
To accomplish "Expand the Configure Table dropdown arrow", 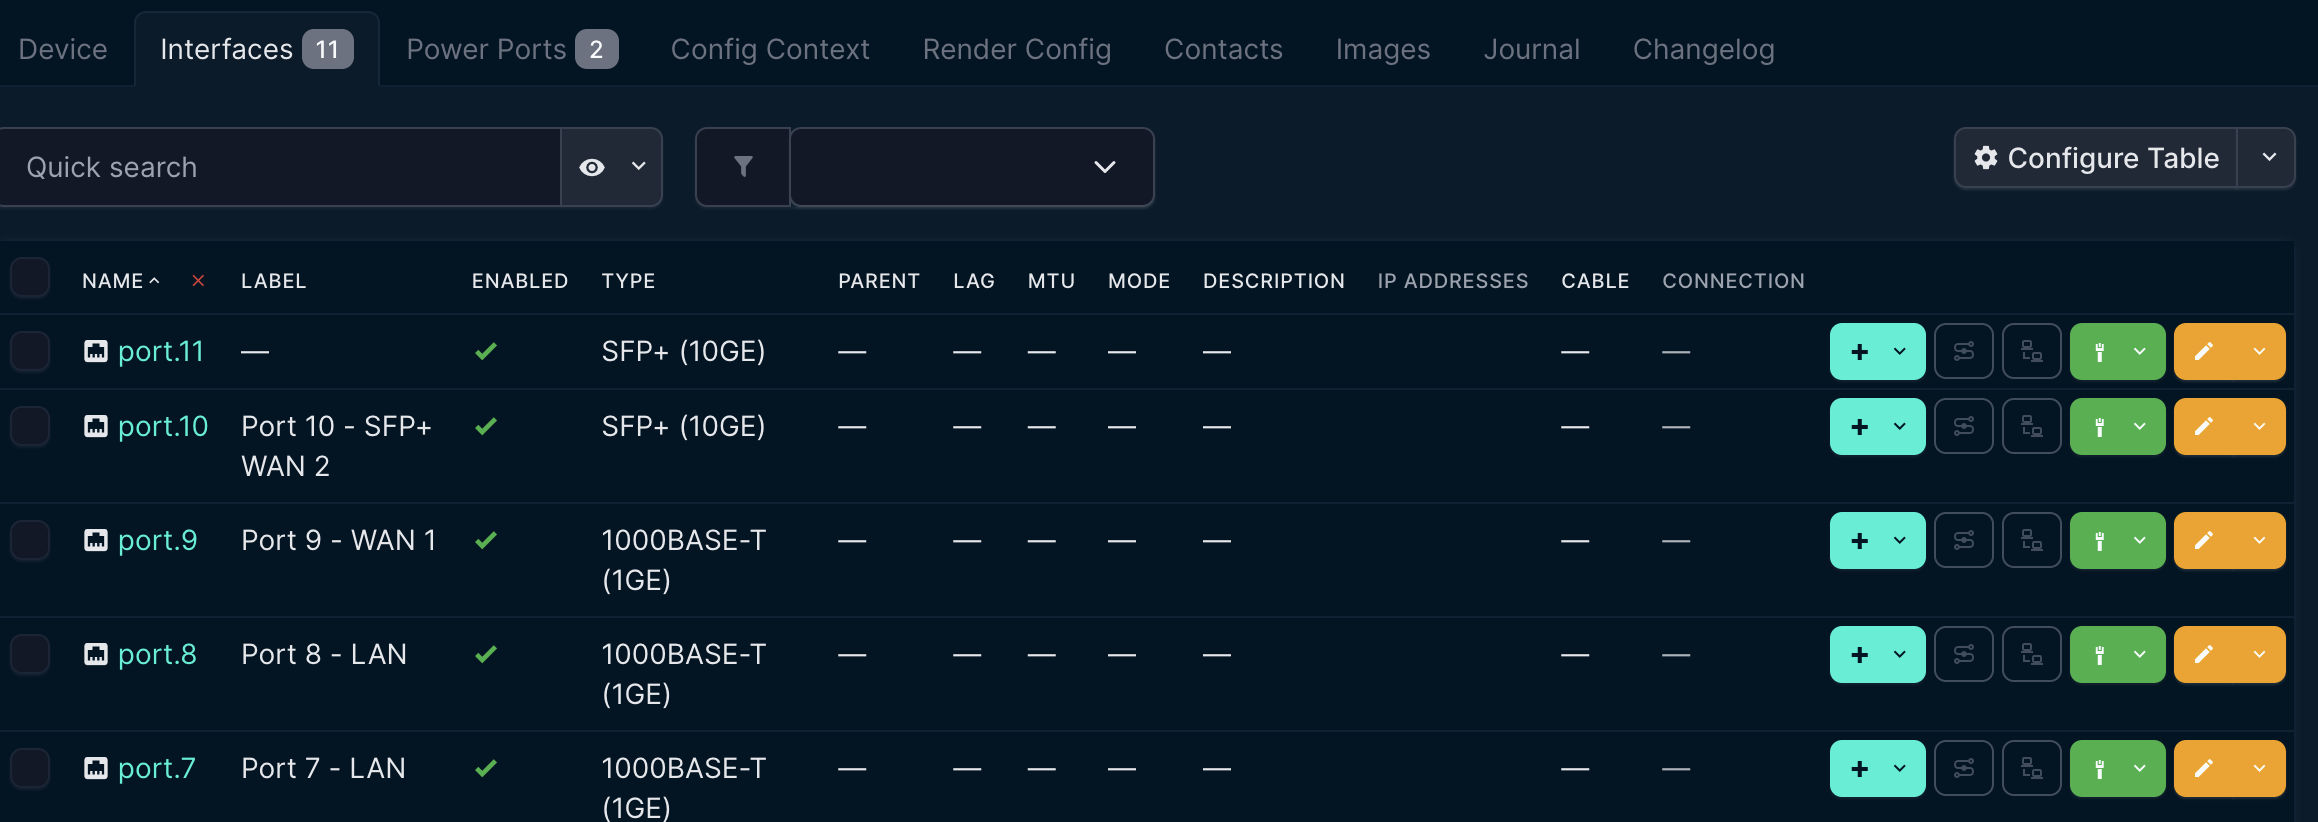I will (2269, 158).
